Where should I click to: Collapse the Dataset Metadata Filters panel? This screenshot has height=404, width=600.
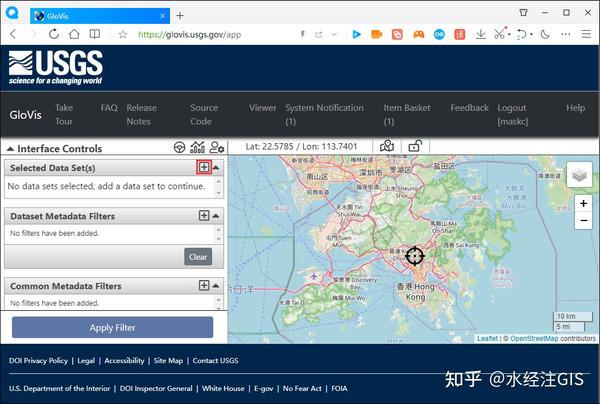216,216
